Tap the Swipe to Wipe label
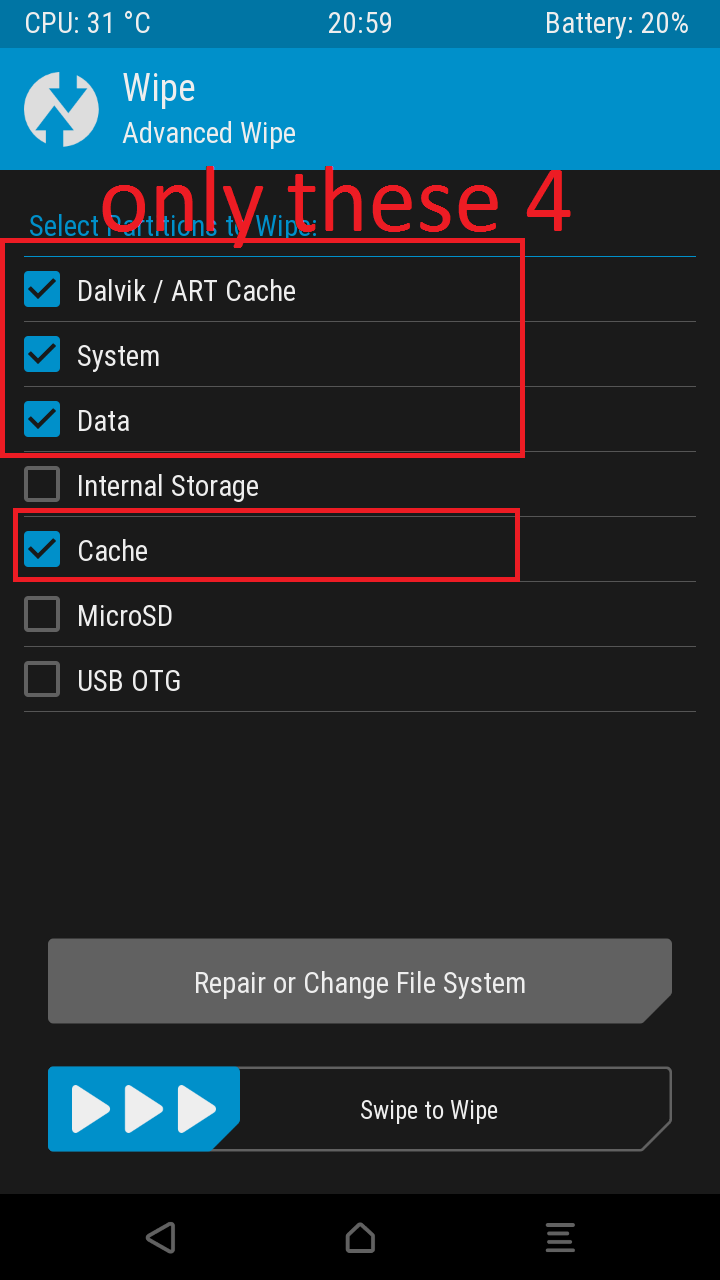 [x=429, y=1110]
